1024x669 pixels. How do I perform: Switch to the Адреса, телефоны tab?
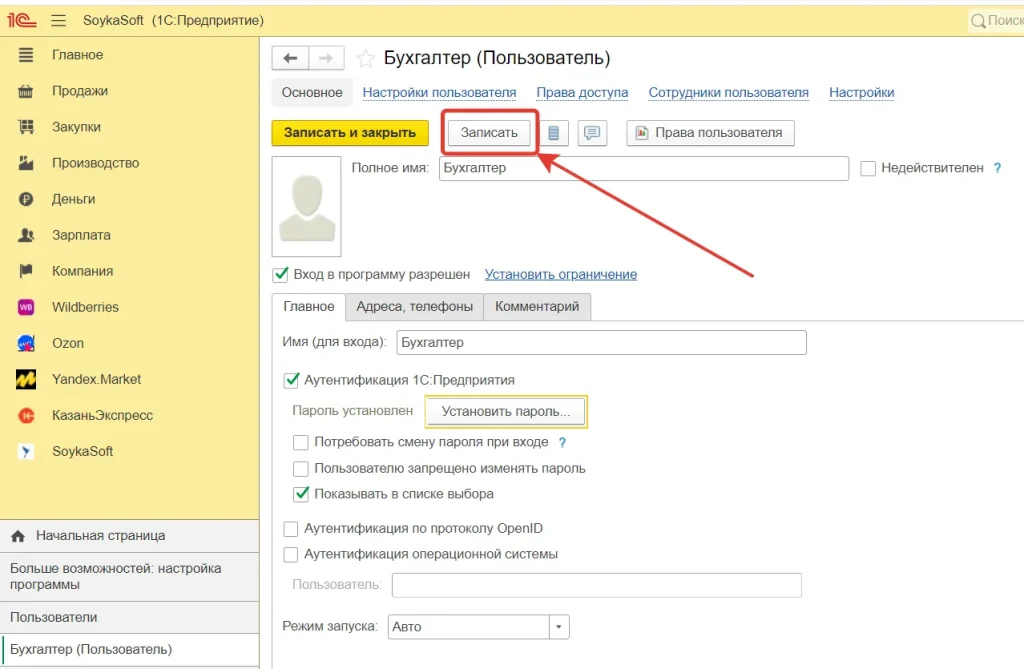point(415,306)
